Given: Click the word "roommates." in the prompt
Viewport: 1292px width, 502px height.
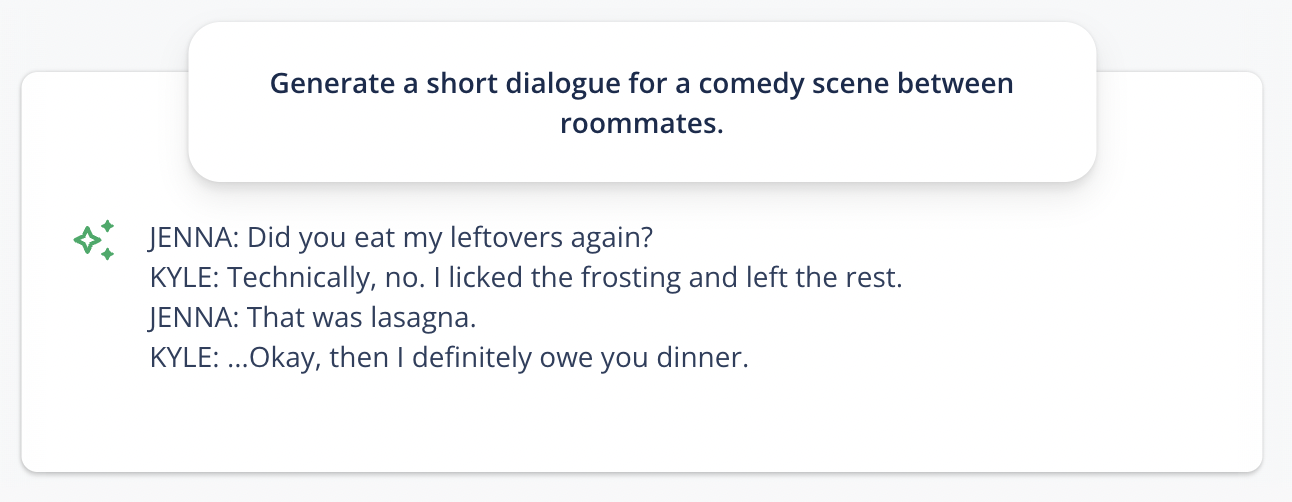Looking at the screenshot, I should point(641,123).
